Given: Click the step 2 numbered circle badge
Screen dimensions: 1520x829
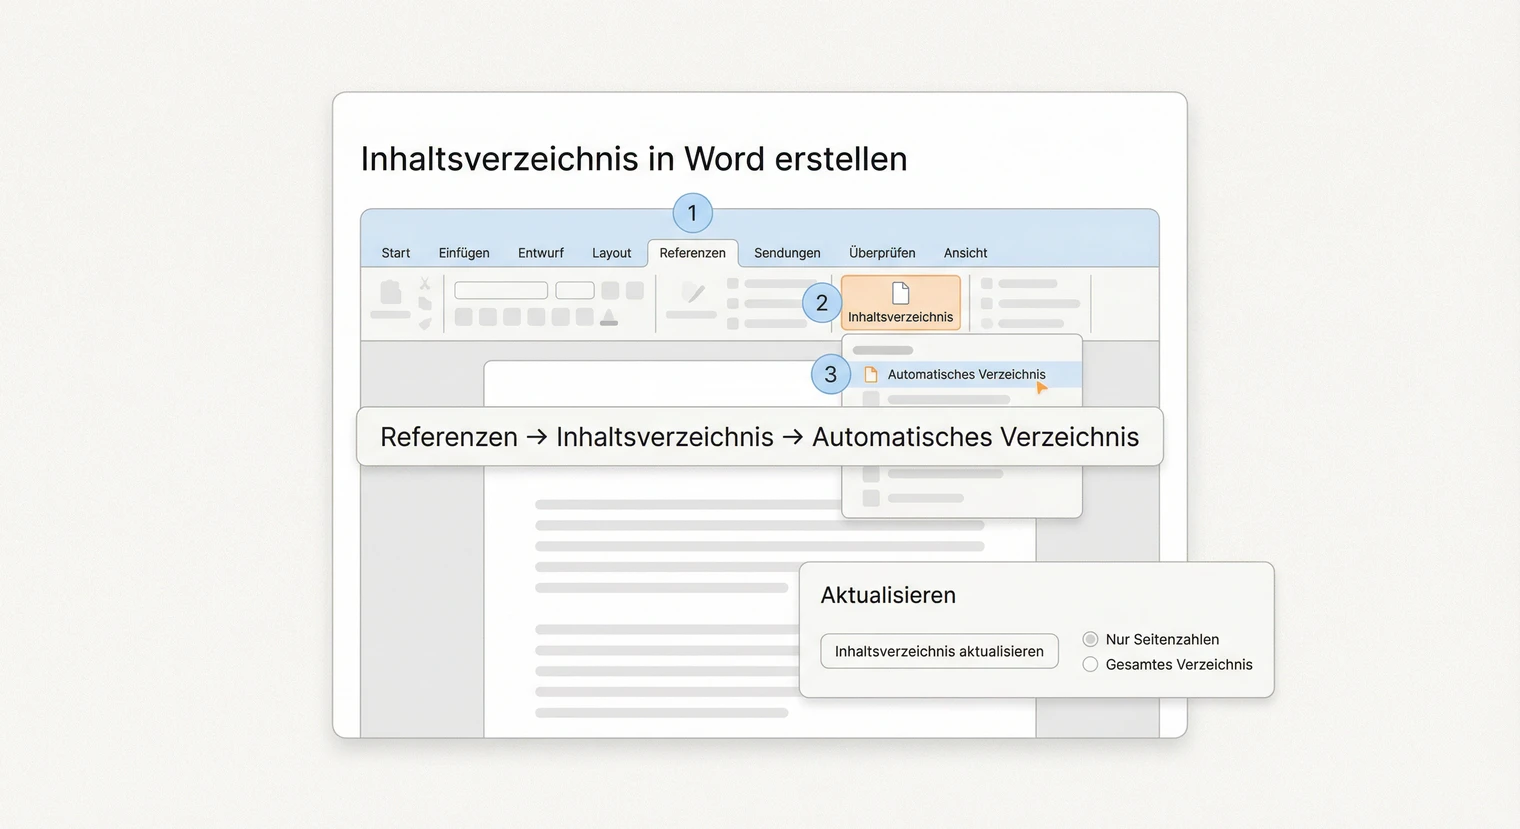Looking at the screenshot, I should click(x=821, y=302).
